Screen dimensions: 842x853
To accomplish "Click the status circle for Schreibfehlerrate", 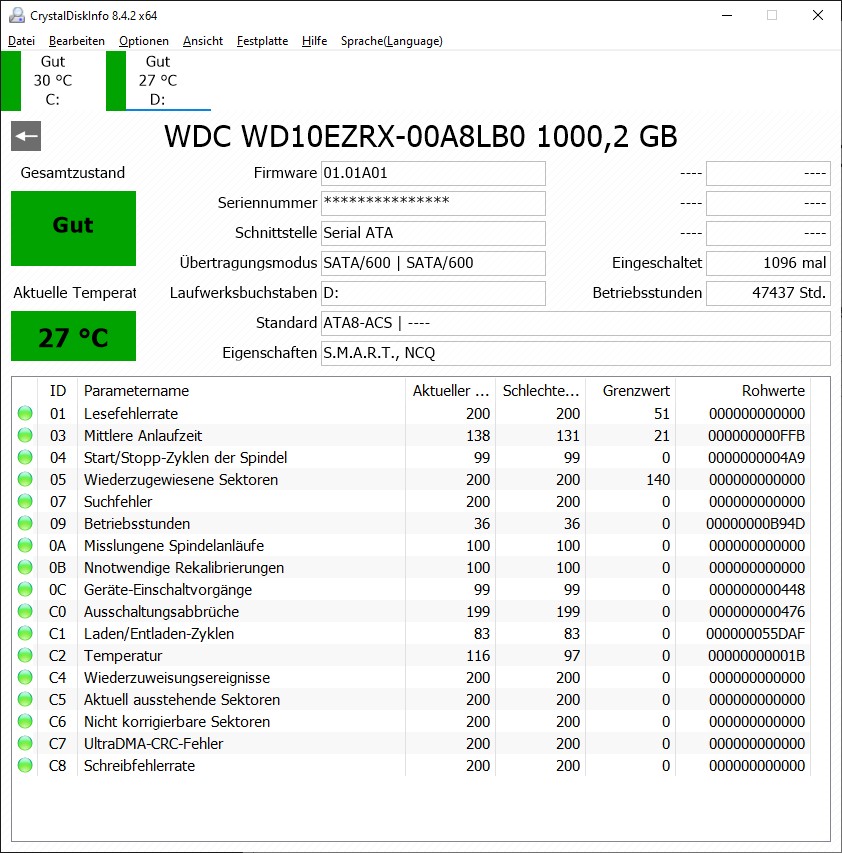I will point(25,766).
